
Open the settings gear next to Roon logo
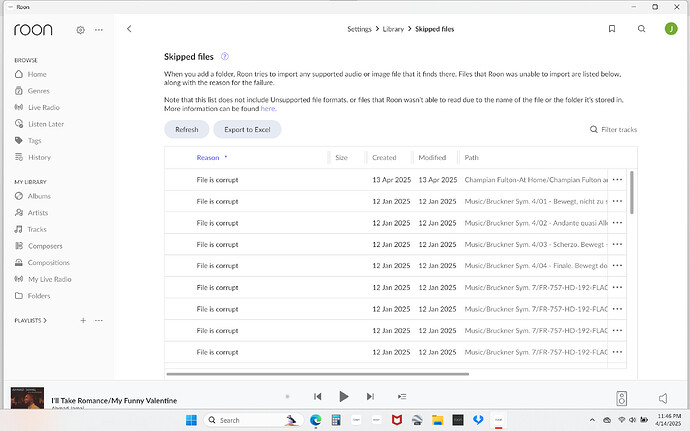[x=80, y=30]
